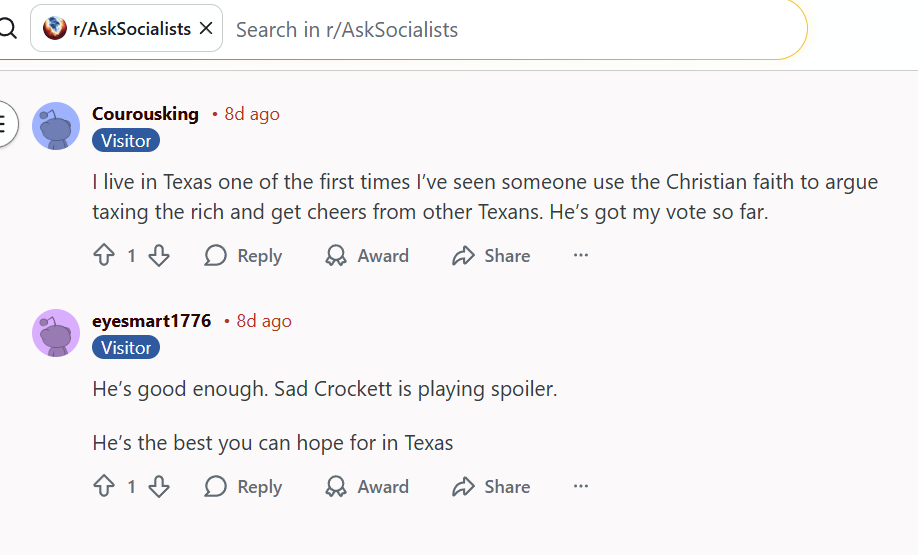Share eyesmart1776's comment

(491, 487)
